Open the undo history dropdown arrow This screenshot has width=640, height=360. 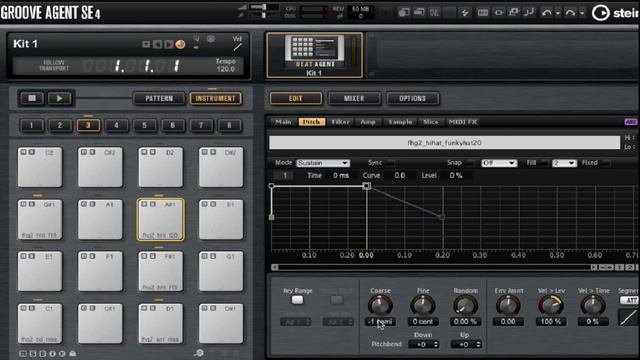(558, 13)
